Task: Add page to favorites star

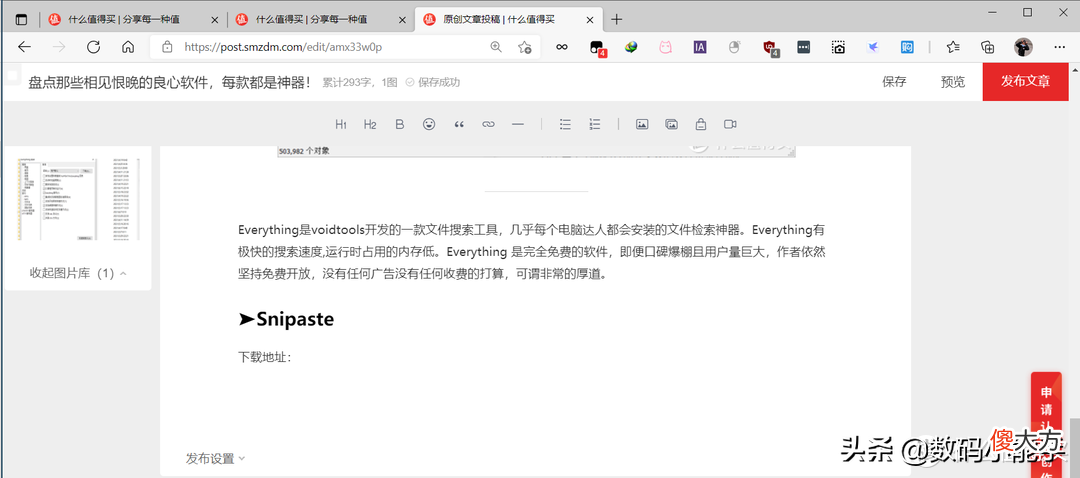Action: (x=525, y=47)
